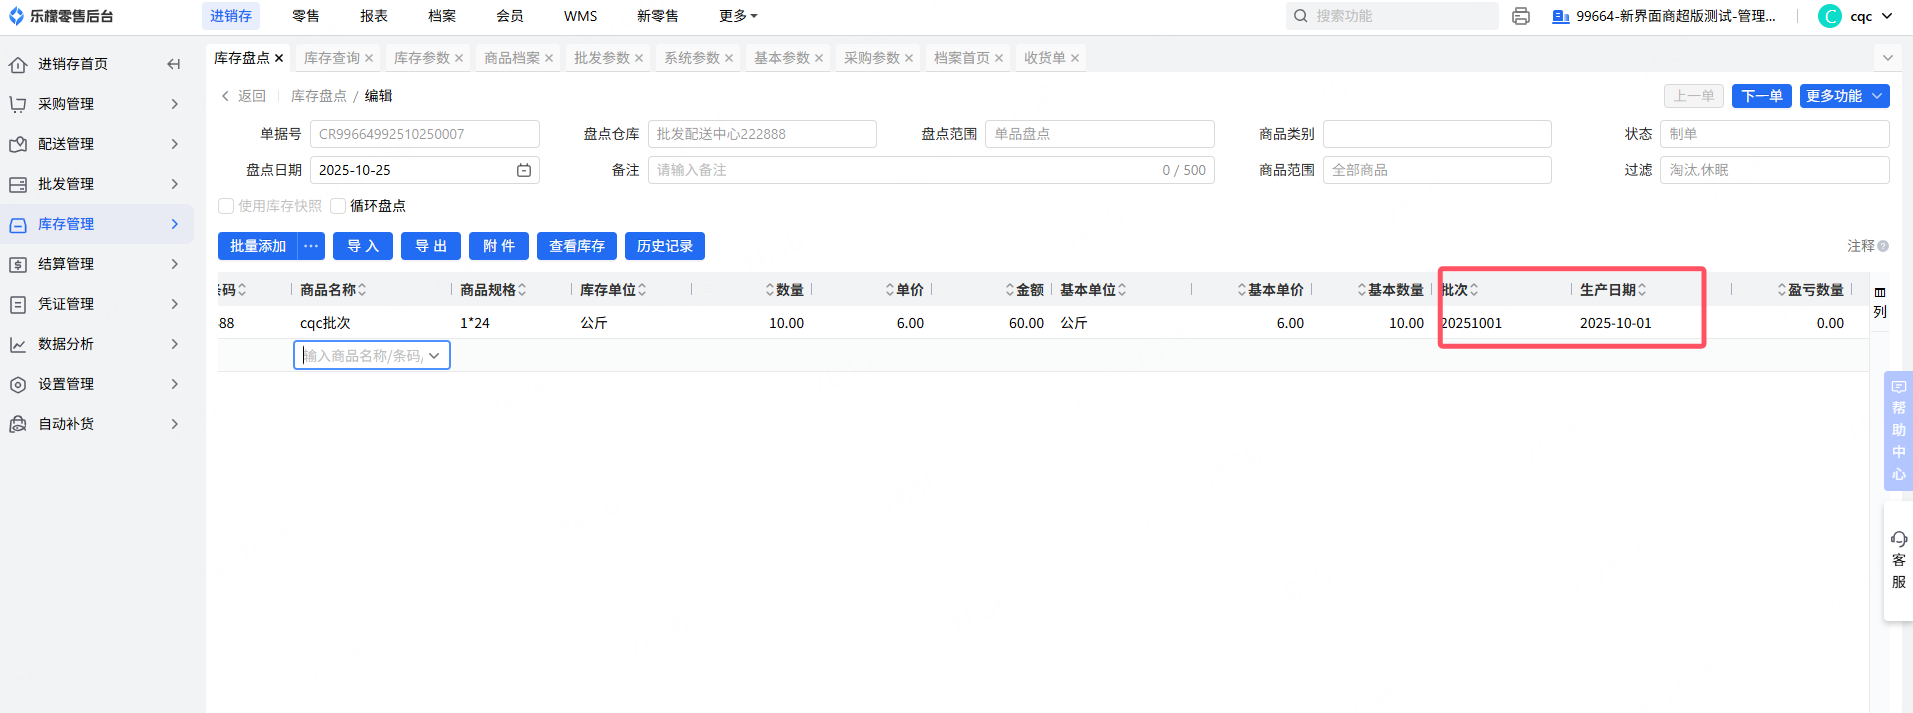Click the 注释 help question icon

(1883, 246)
